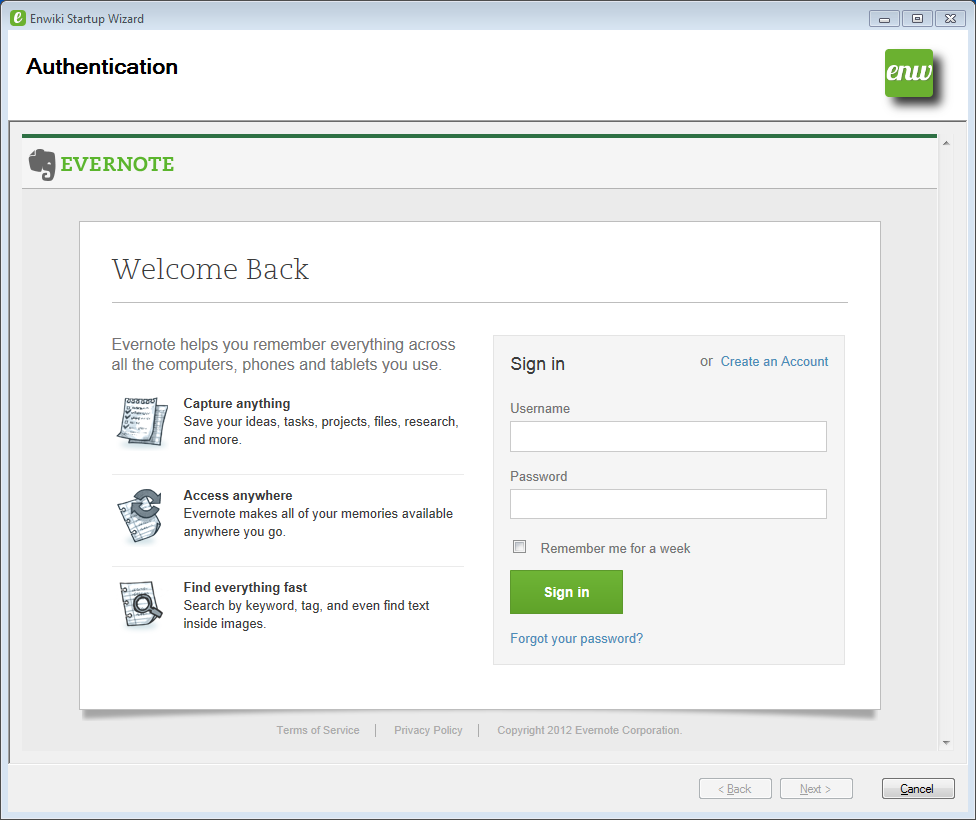
Task: Open the Privacy Policy link
Action: [428, 730]
